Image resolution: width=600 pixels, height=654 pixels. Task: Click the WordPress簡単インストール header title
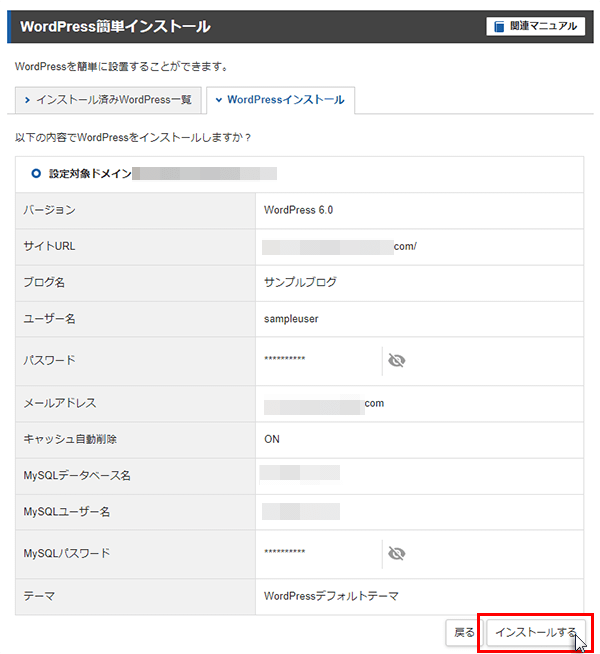click(x=115, y=27)
